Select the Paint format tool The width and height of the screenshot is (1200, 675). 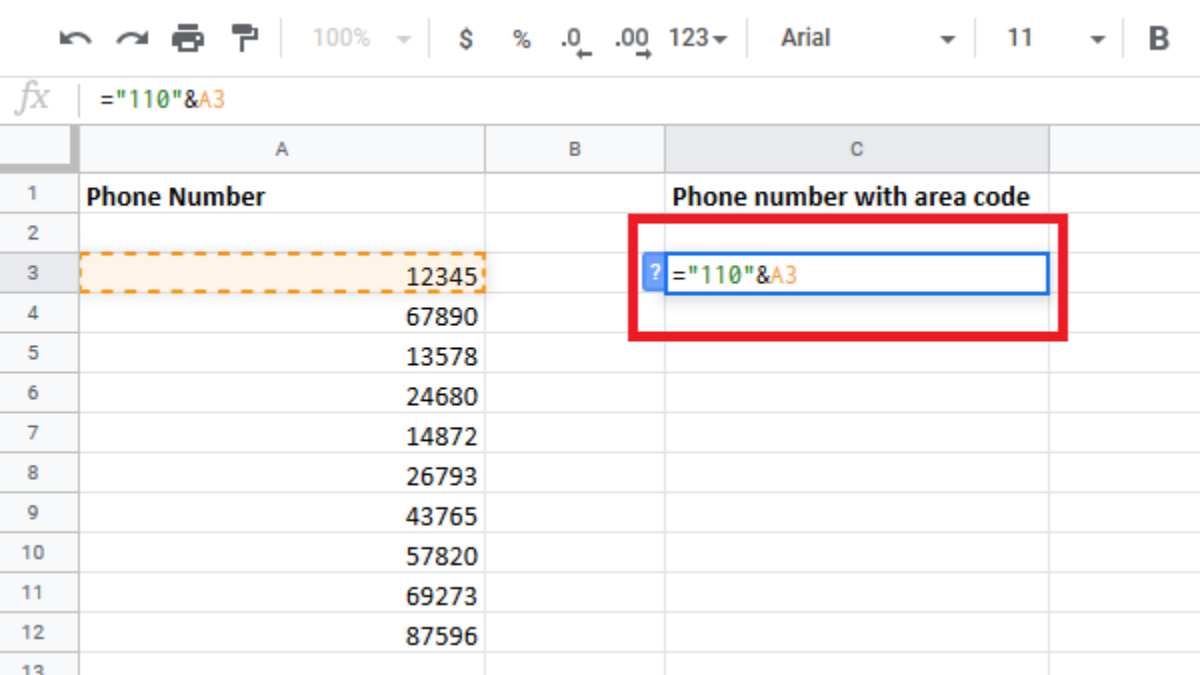[243, 39]
